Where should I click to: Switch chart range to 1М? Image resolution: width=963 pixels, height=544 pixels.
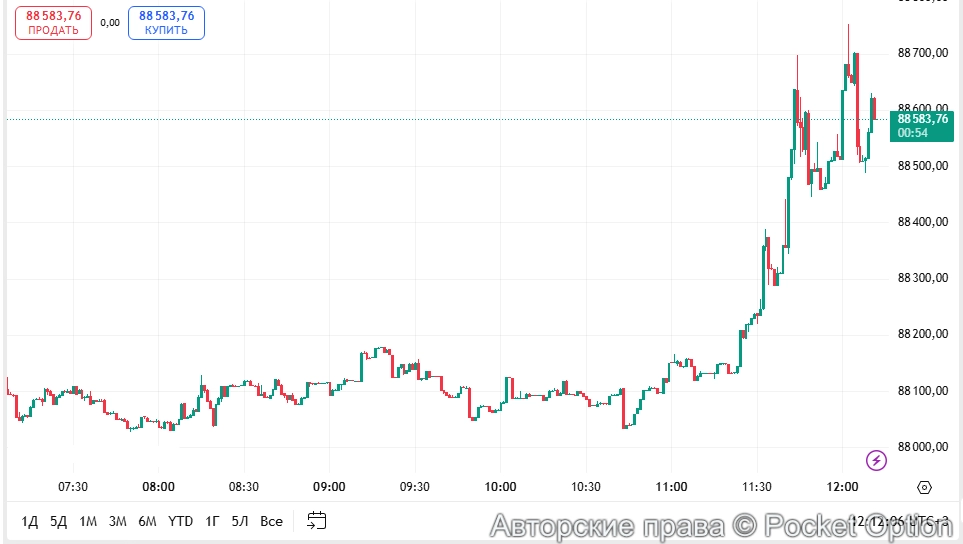[88, 521]
